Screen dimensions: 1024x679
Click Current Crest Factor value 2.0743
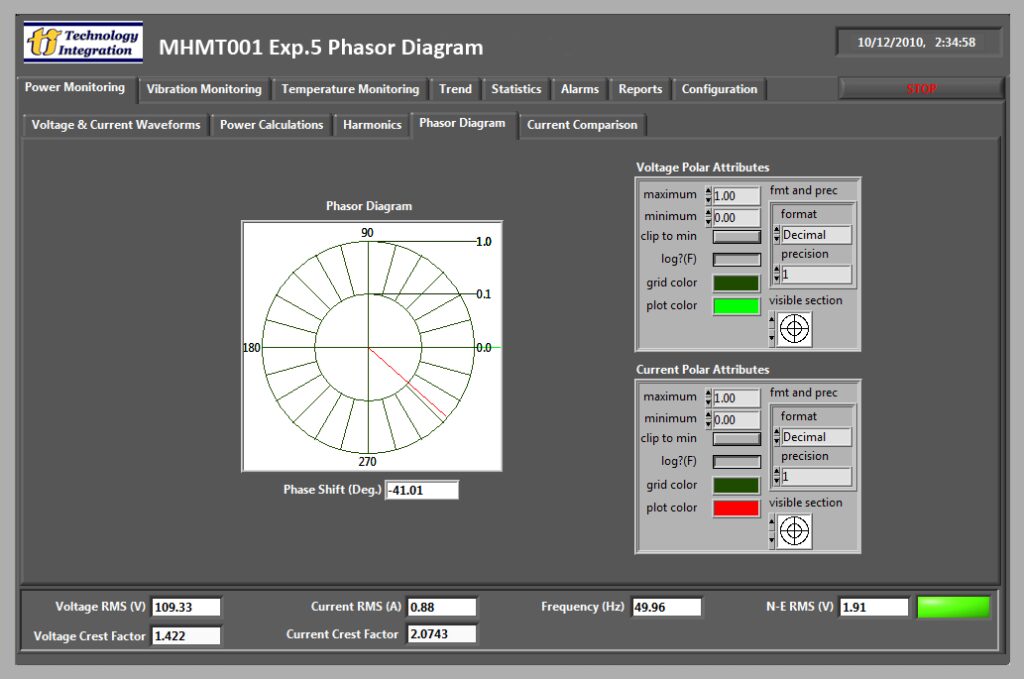click(x=442, y=634)
